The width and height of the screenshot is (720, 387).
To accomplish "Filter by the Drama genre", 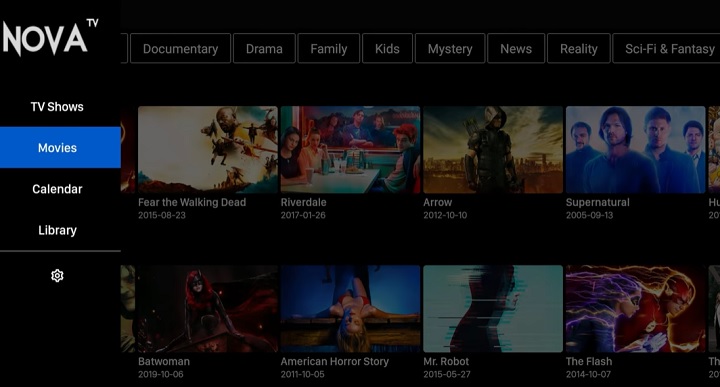I will pos(264,48).
